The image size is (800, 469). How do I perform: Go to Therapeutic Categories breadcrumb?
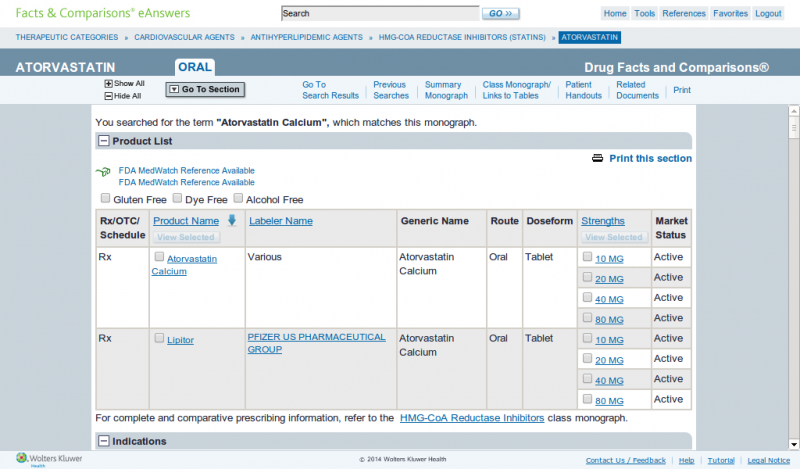[x=67, y=37]
